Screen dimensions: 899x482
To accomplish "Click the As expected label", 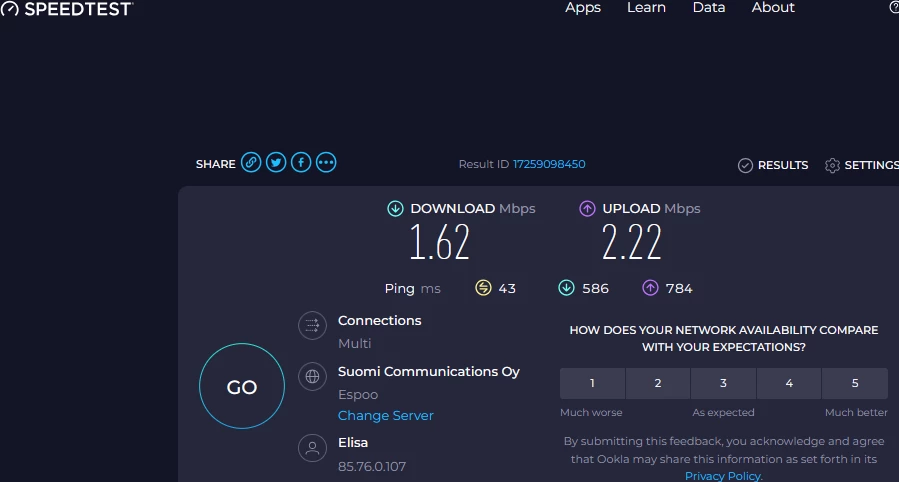I will 724,413.
